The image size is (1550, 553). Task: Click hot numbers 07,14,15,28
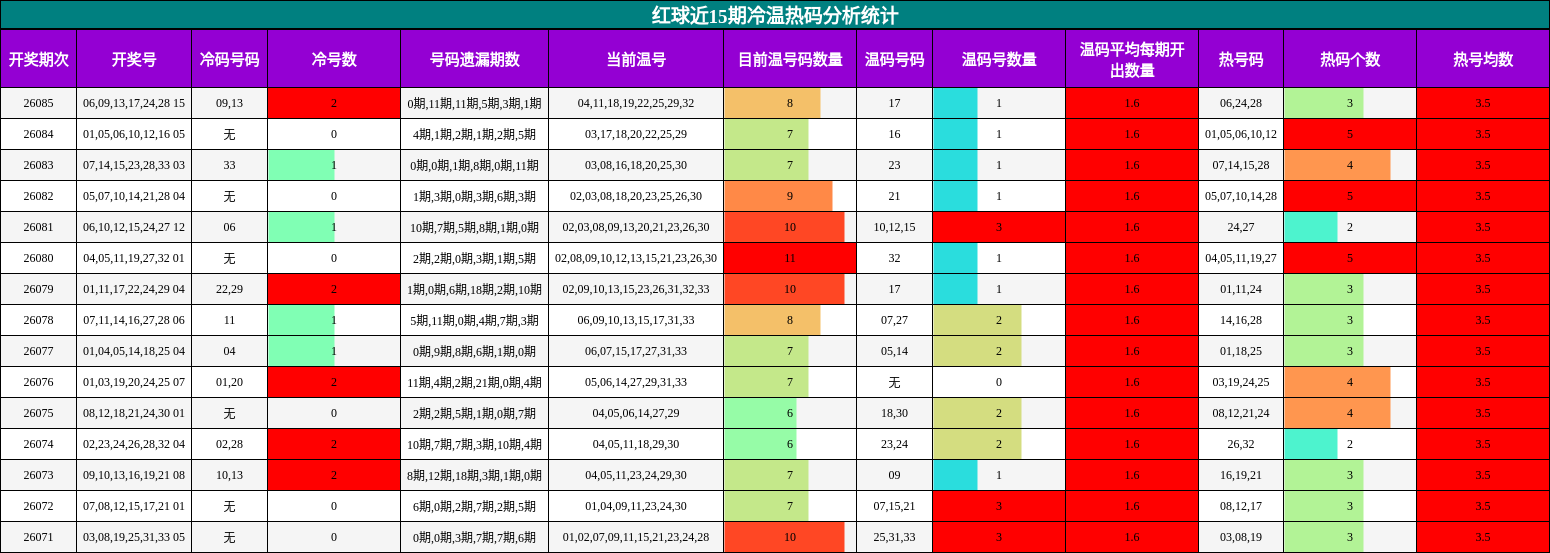[1241, 165]
